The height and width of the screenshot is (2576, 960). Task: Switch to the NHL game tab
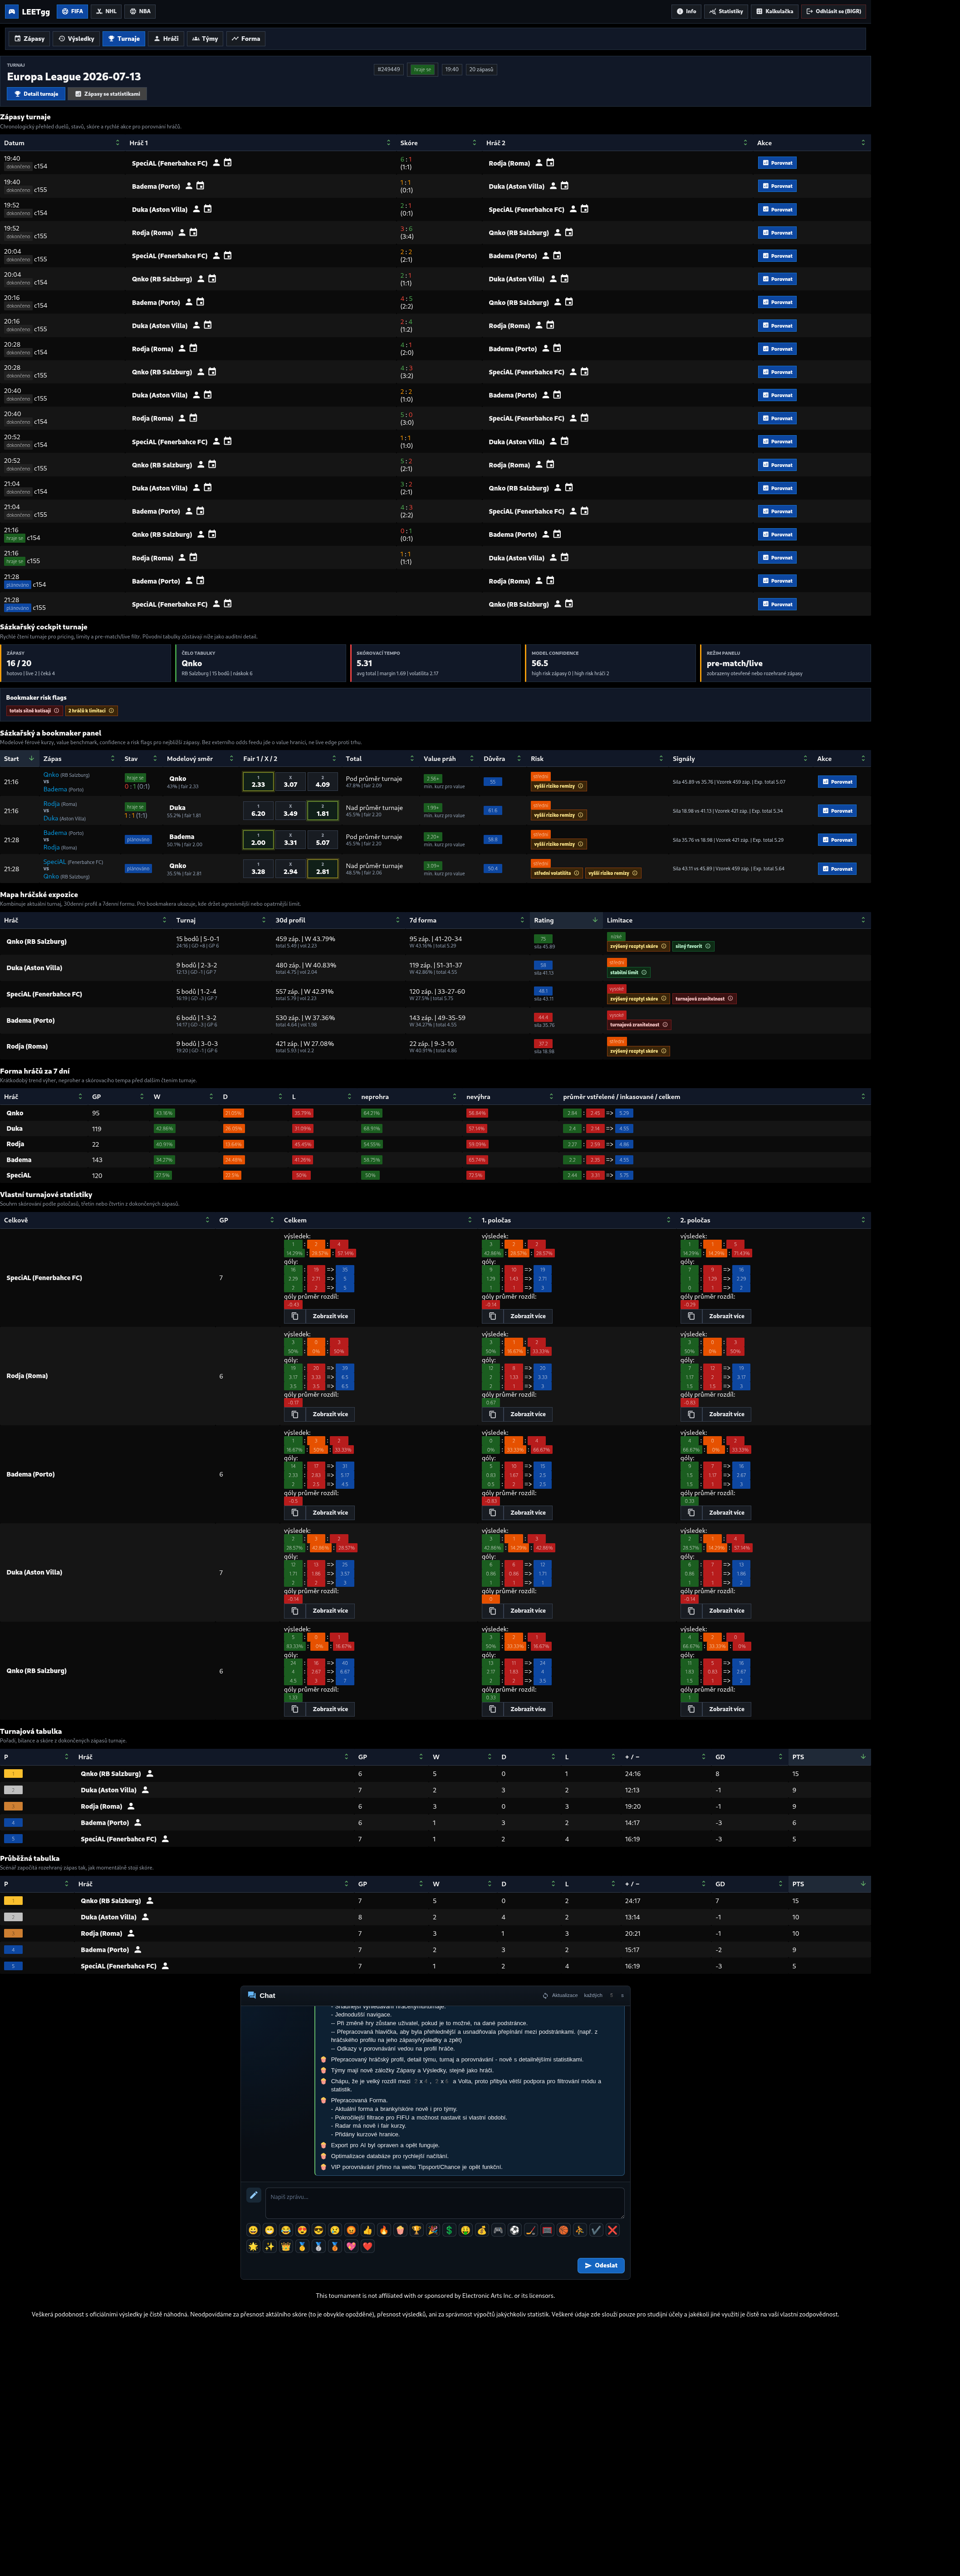tap(106, 11)
